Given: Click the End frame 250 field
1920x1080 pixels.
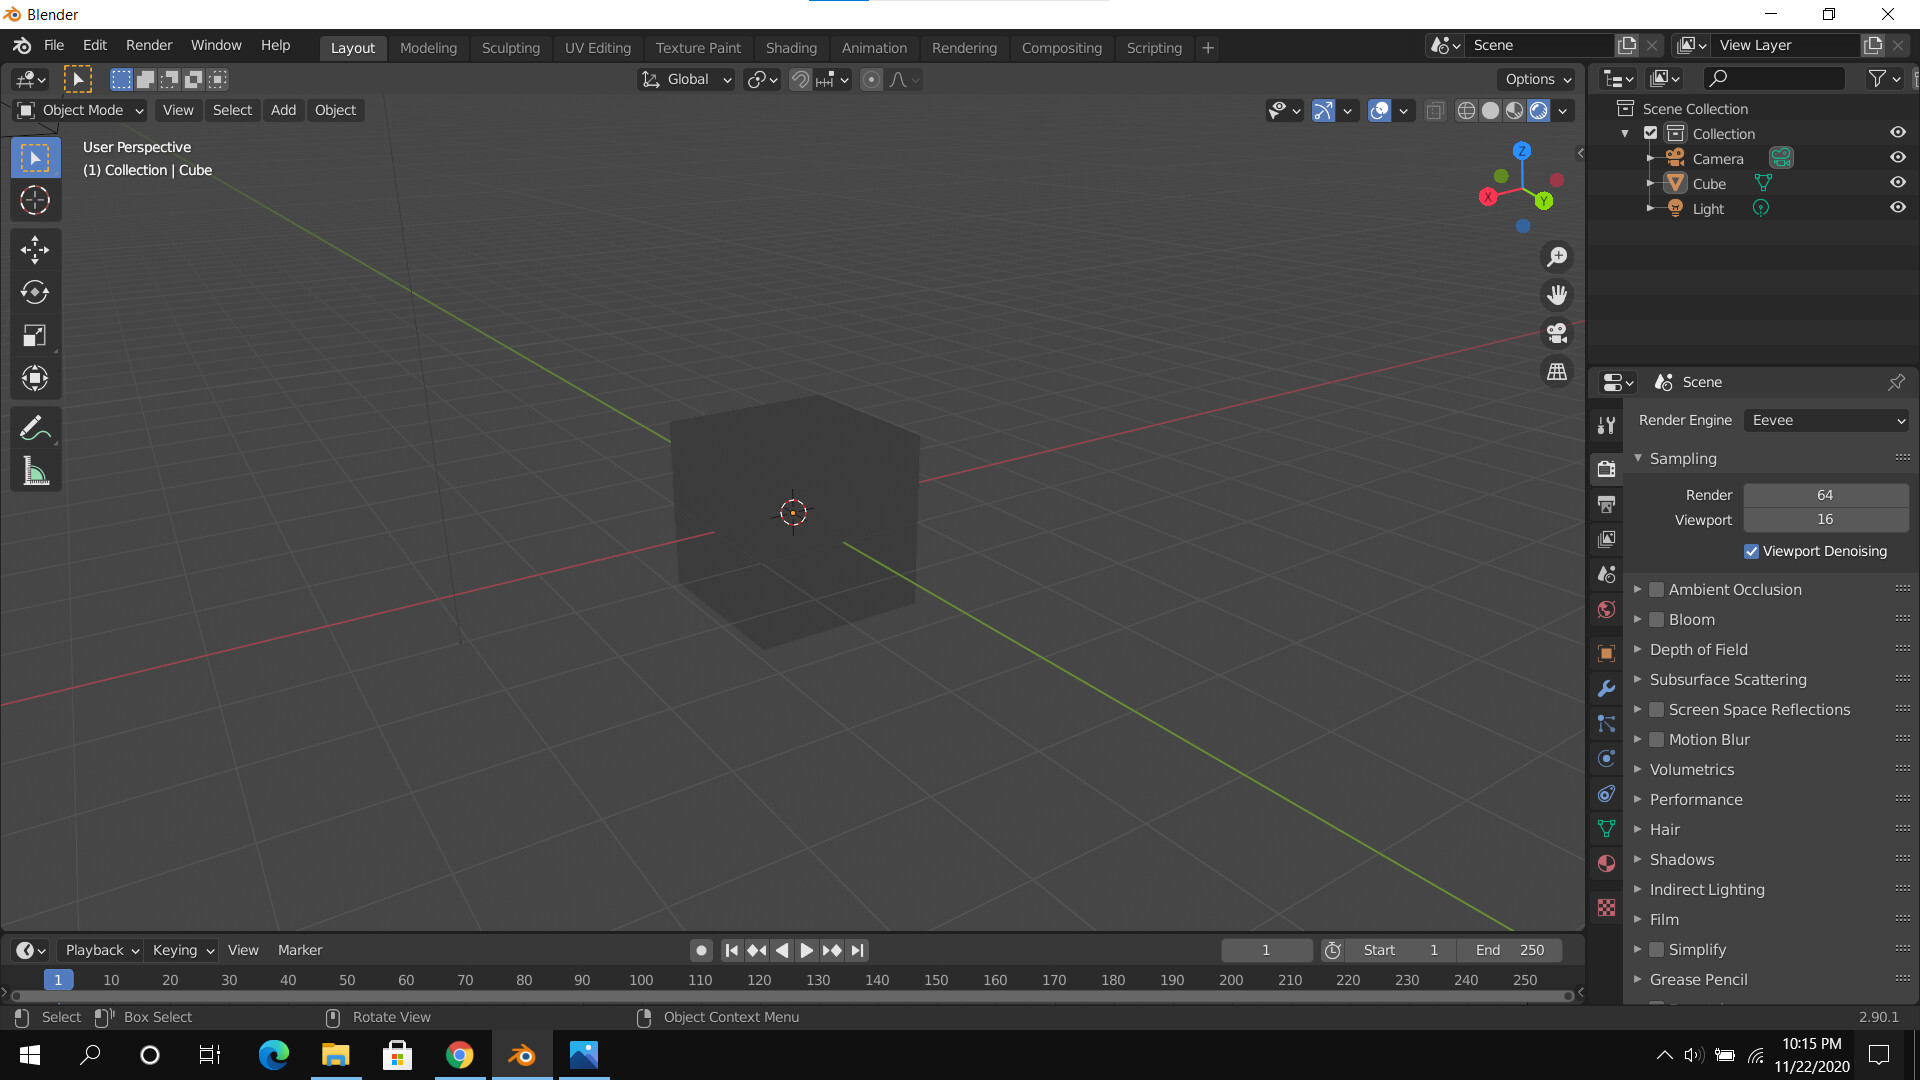Looking at the screenshot, I should 1510,951.
